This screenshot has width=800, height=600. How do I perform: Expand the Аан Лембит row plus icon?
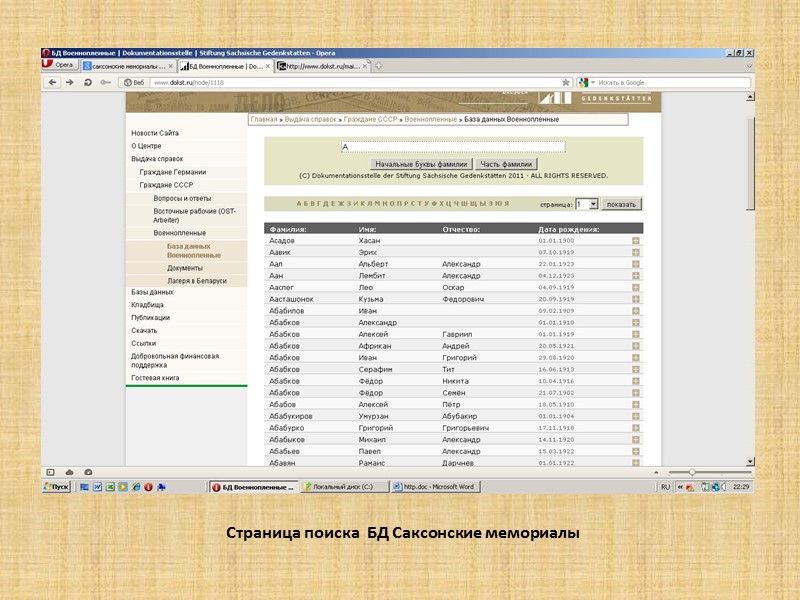coord(636,276)
